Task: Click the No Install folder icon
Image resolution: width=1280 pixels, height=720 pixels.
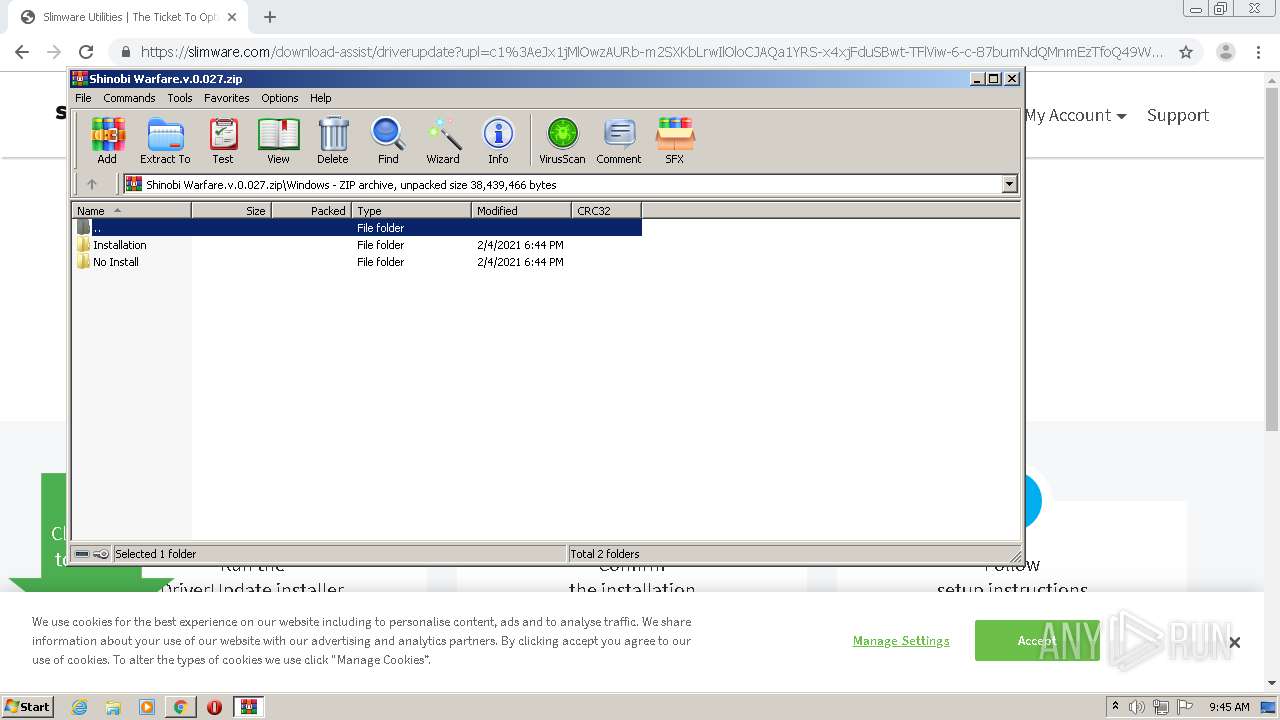Action: pos(83,262)
